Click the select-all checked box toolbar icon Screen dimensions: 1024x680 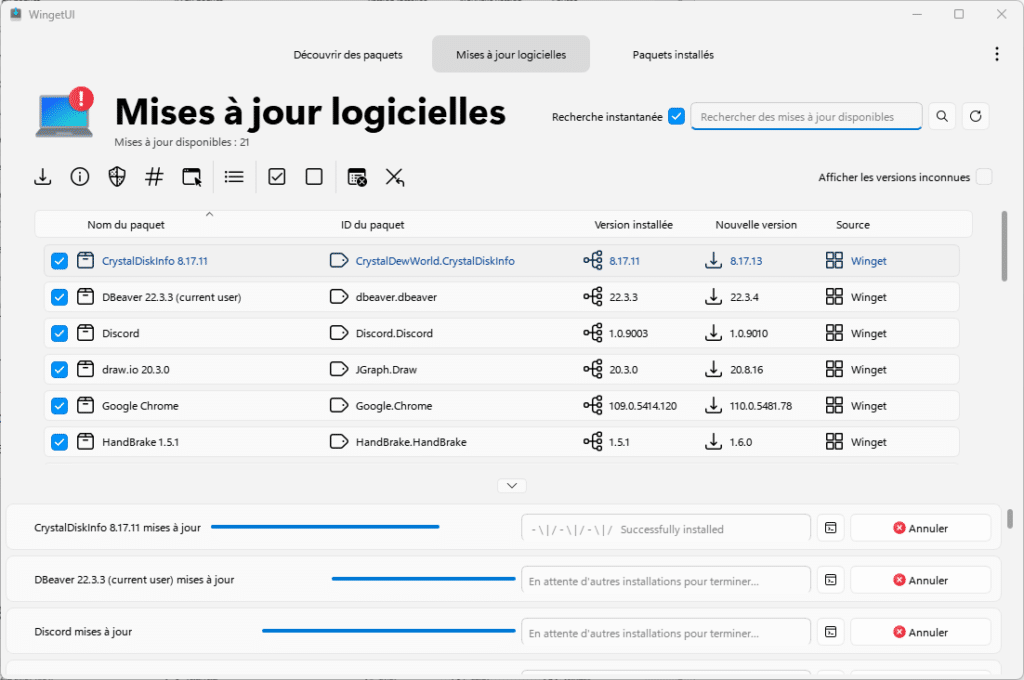click(277, 177)
